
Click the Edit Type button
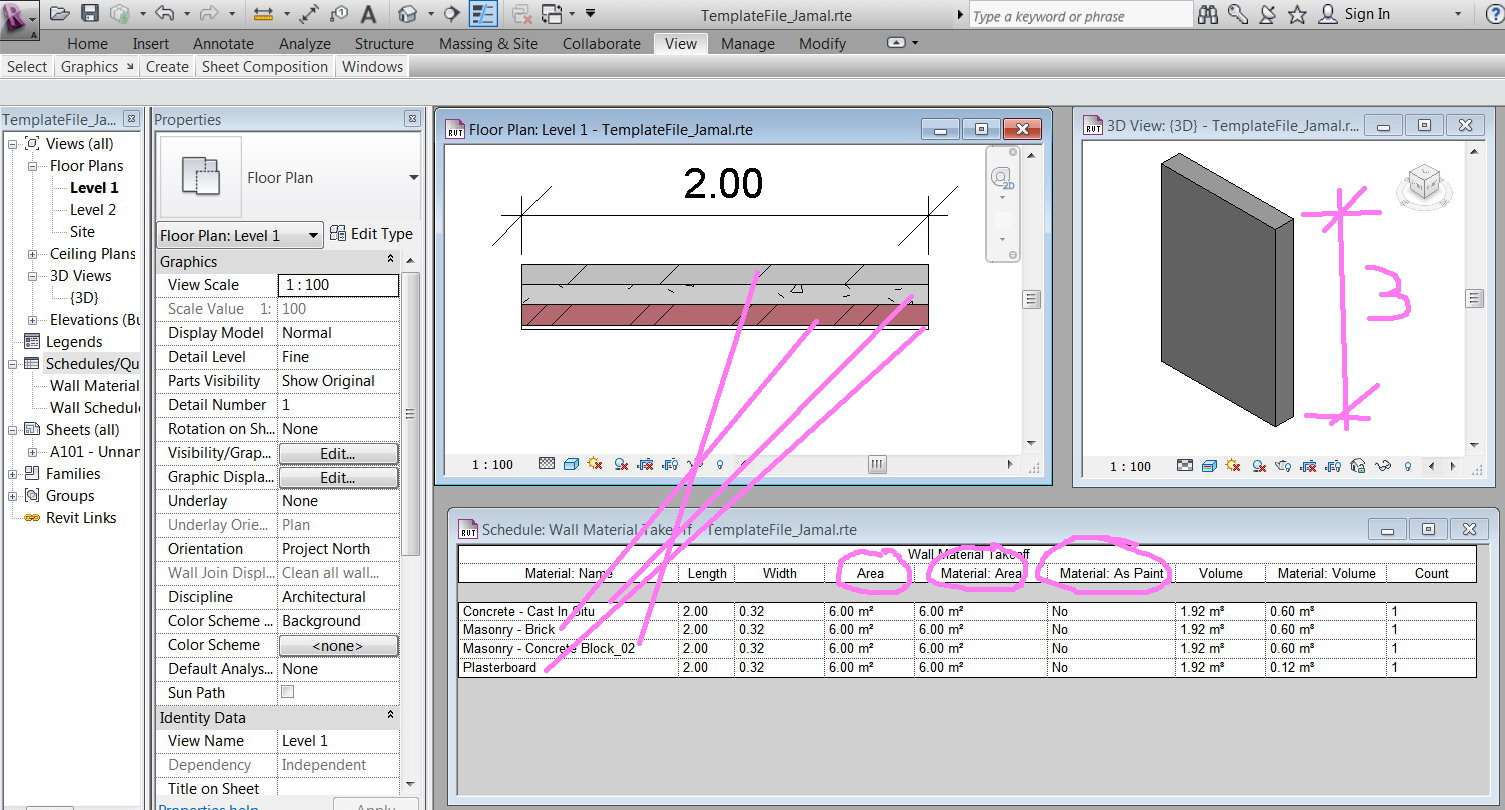point(371,234)
